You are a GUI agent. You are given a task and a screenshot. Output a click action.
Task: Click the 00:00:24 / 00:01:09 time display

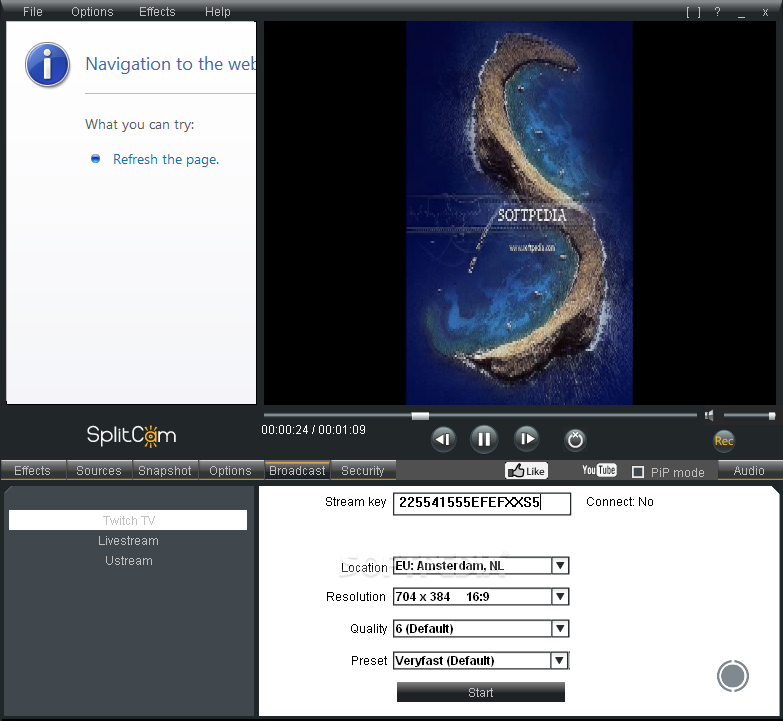(314, 430)
